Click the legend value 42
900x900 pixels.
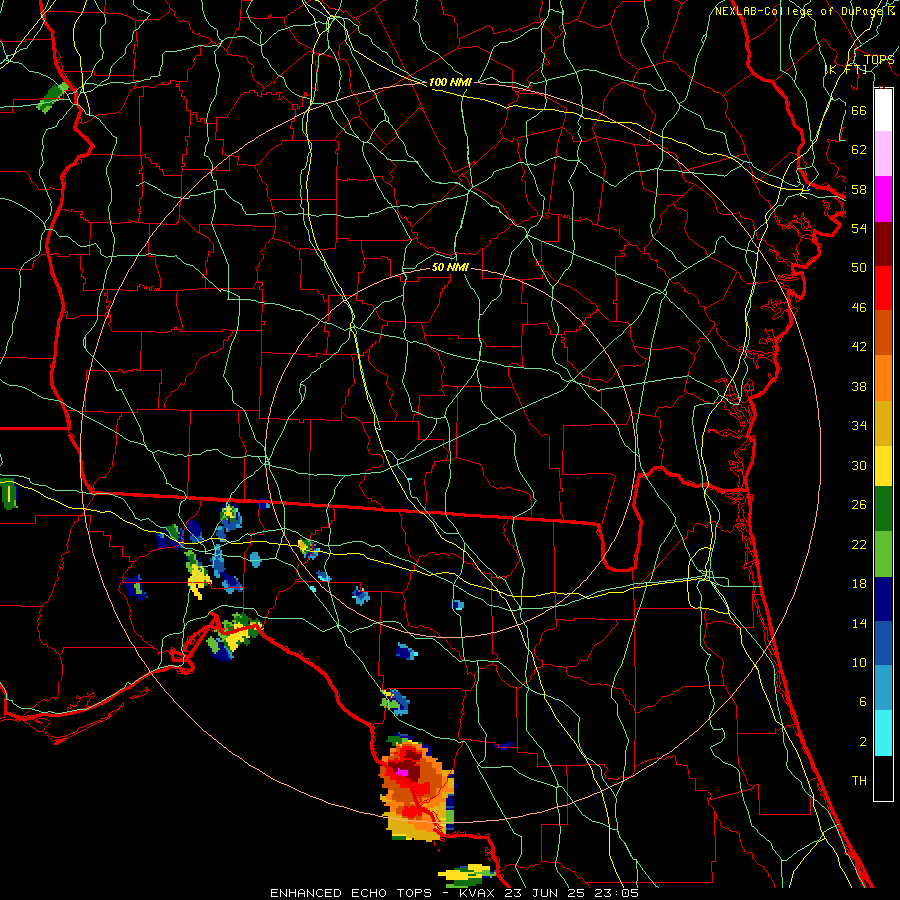[859, 347]
